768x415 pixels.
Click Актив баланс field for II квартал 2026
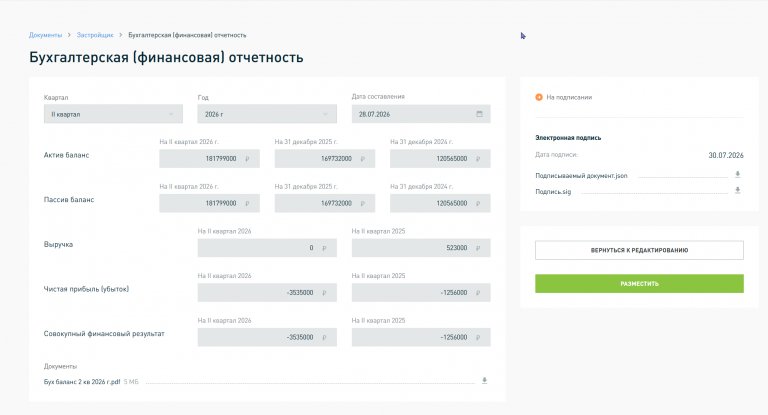[209, 159]
